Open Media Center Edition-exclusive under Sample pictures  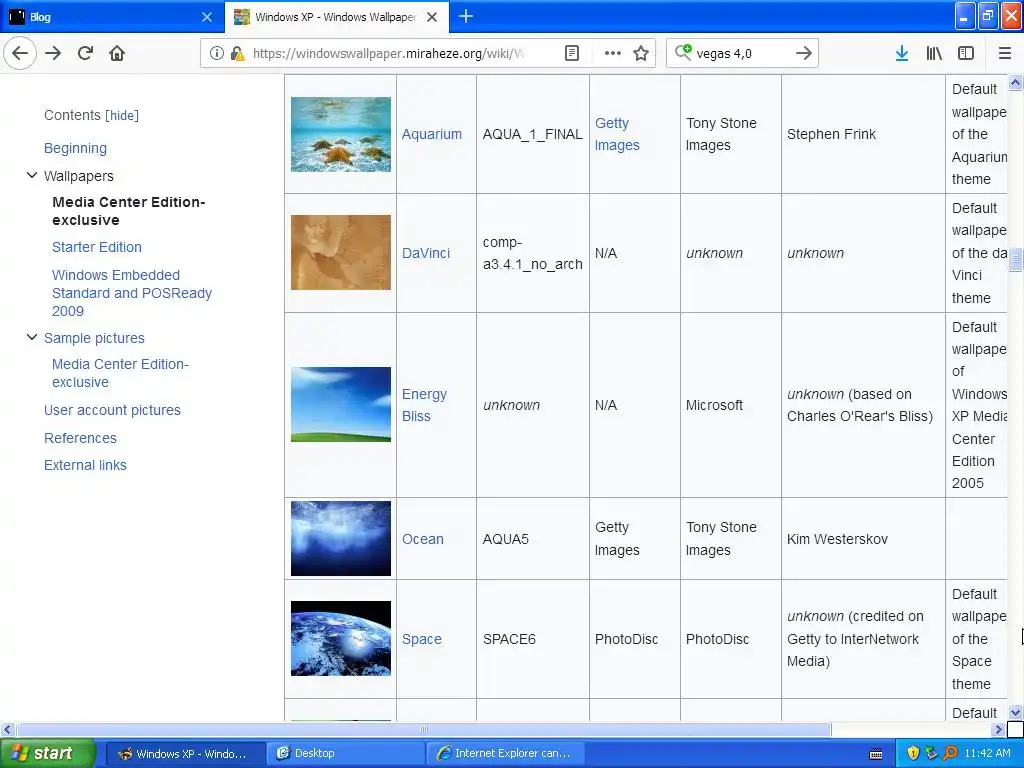120,373
